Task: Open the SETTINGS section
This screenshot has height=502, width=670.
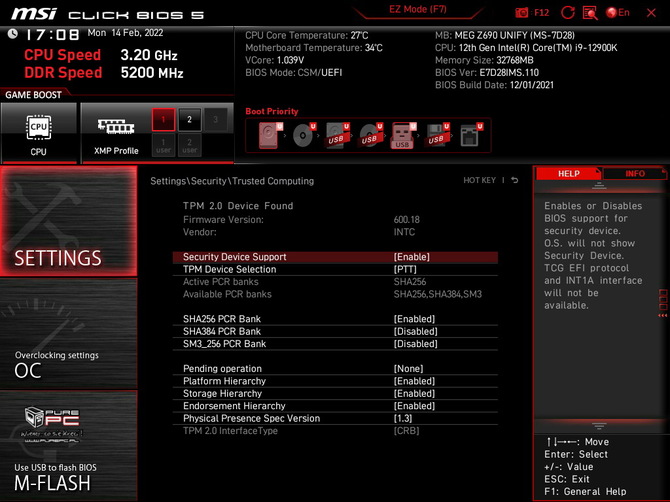Action: point(69,221)
